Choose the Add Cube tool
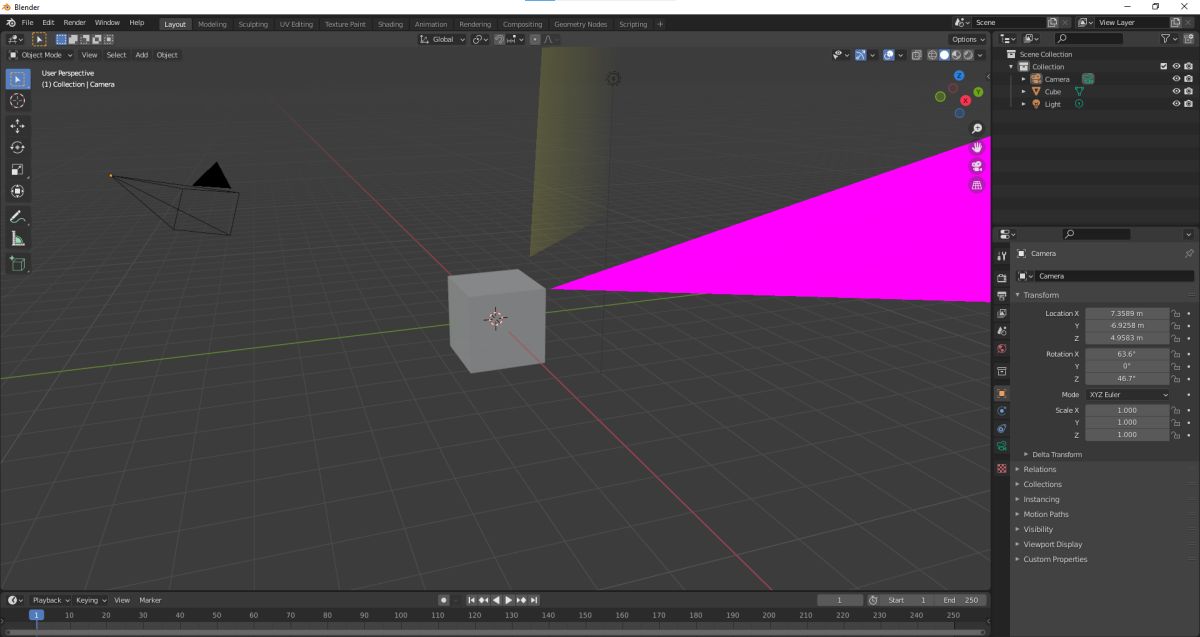The image size is (1200, 637). coord(18,264)
